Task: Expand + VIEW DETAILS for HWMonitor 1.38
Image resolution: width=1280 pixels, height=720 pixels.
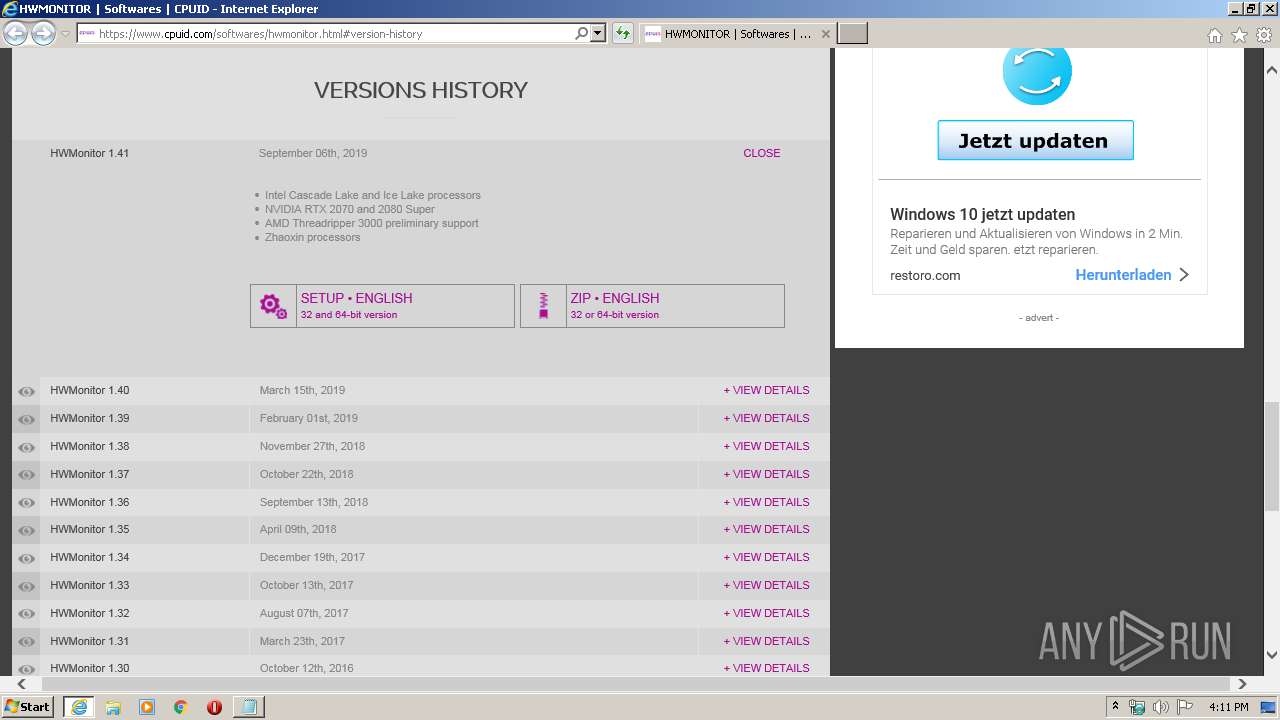Action: pos(766,446)
